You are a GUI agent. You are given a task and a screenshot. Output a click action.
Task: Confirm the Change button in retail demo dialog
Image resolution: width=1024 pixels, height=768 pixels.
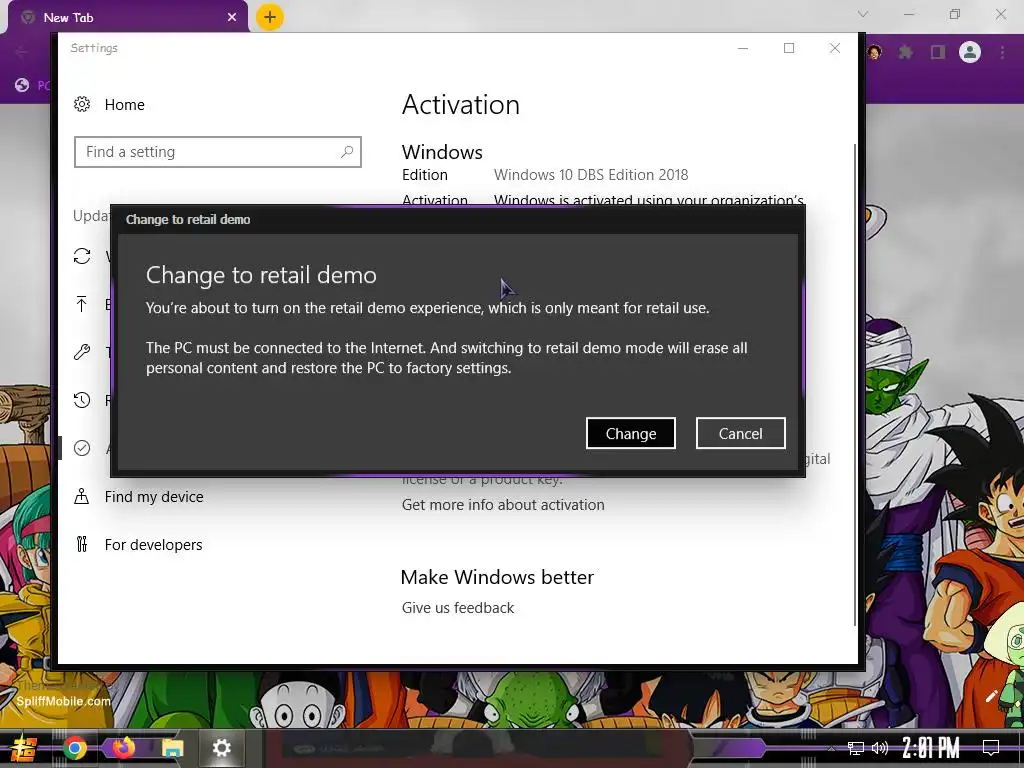[x=630, y=433]
